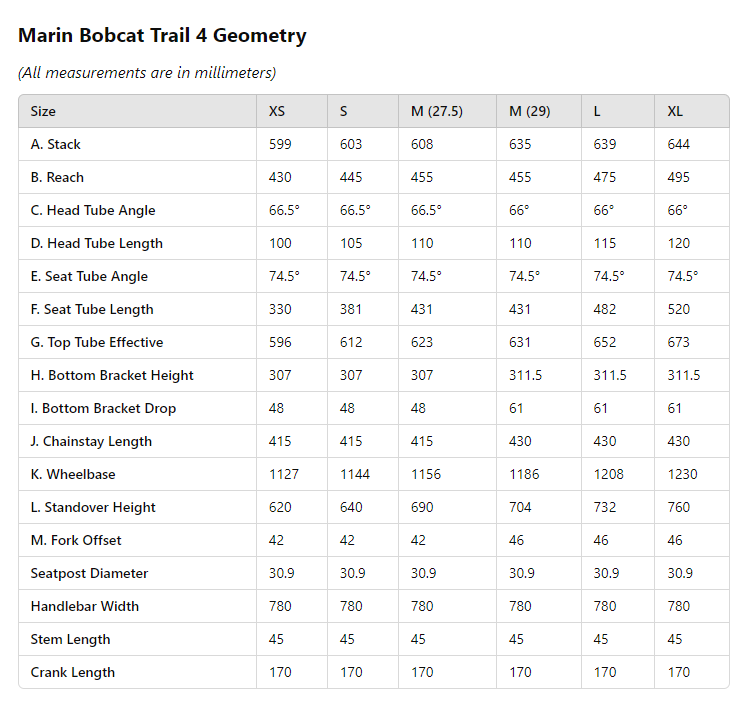Click the 495 reach value for XL
The width and height of the screenshot is (755, 713).
coord(679,177)
